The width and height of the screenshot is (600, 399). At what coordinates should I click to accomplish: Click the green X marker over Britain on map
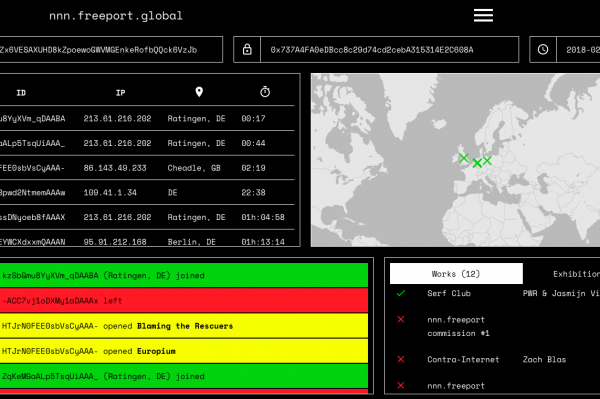464,158
